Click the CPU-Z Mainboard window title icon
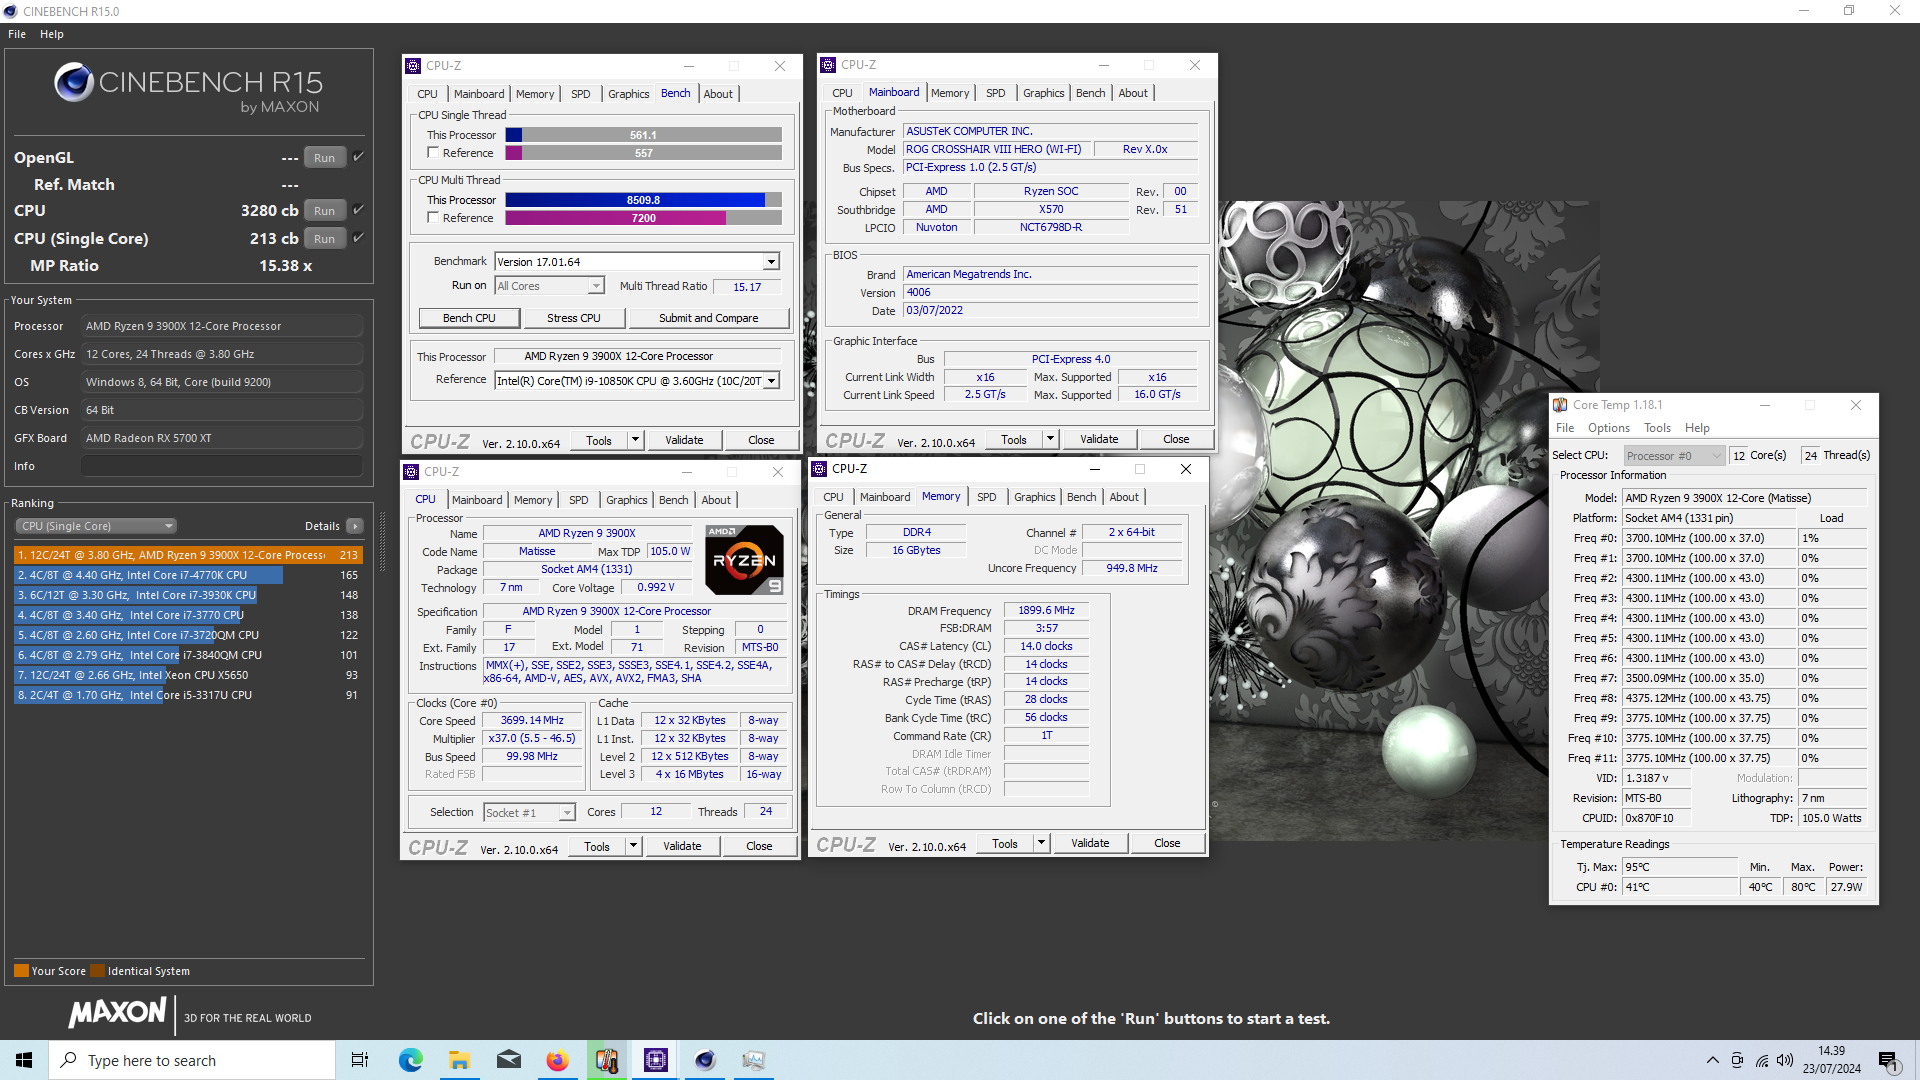 [x=828, y=65]
